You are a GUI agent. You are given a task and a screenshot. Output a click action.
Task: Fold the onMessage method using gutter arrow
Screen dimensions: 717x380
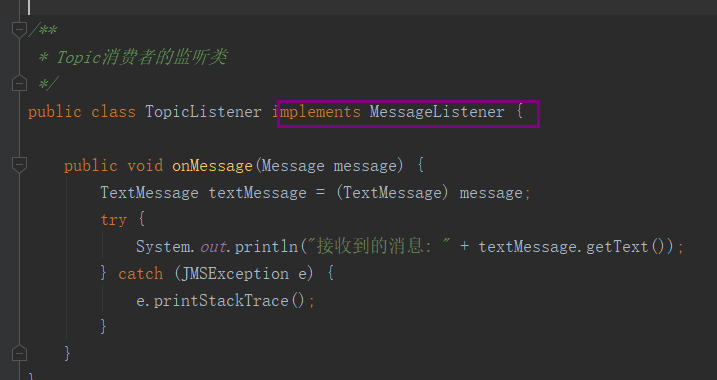19,165
